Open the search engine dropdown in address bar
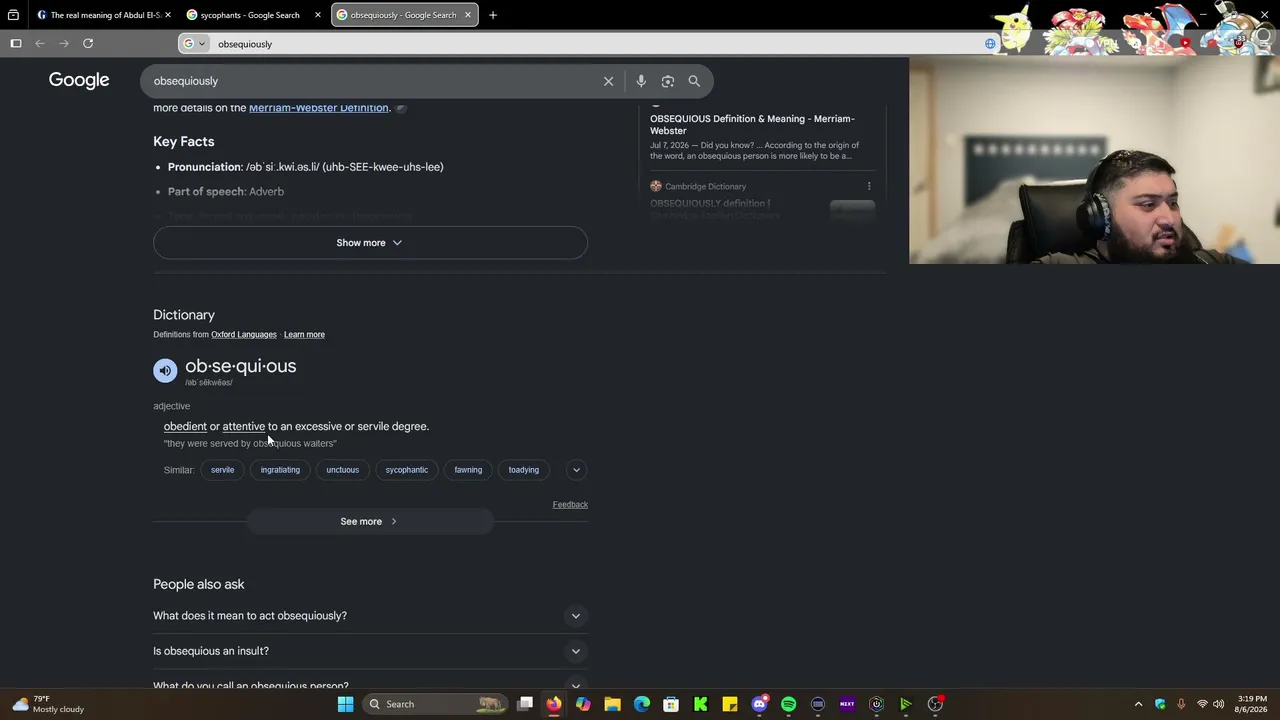 tap(194, 44)
